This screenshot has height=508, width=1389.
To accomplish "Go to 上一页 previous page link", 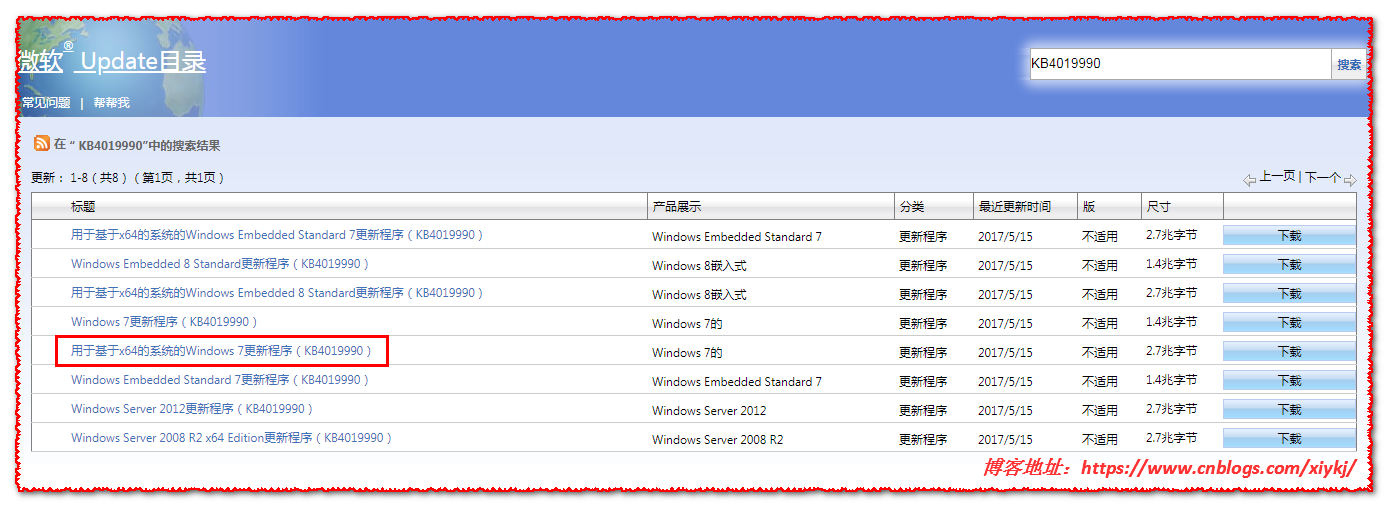I will pyautogui.click(x=1277, y=177).
